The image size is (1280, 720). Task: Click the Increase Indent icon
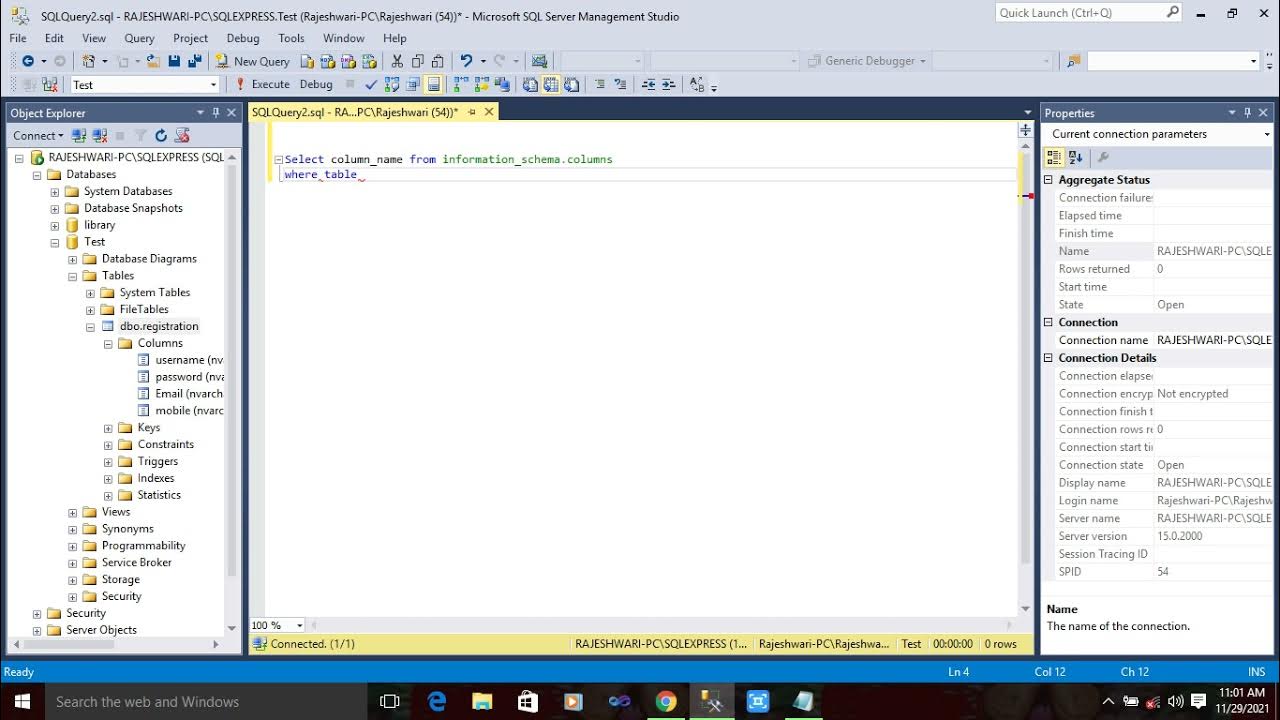click(x=668, y=85)
